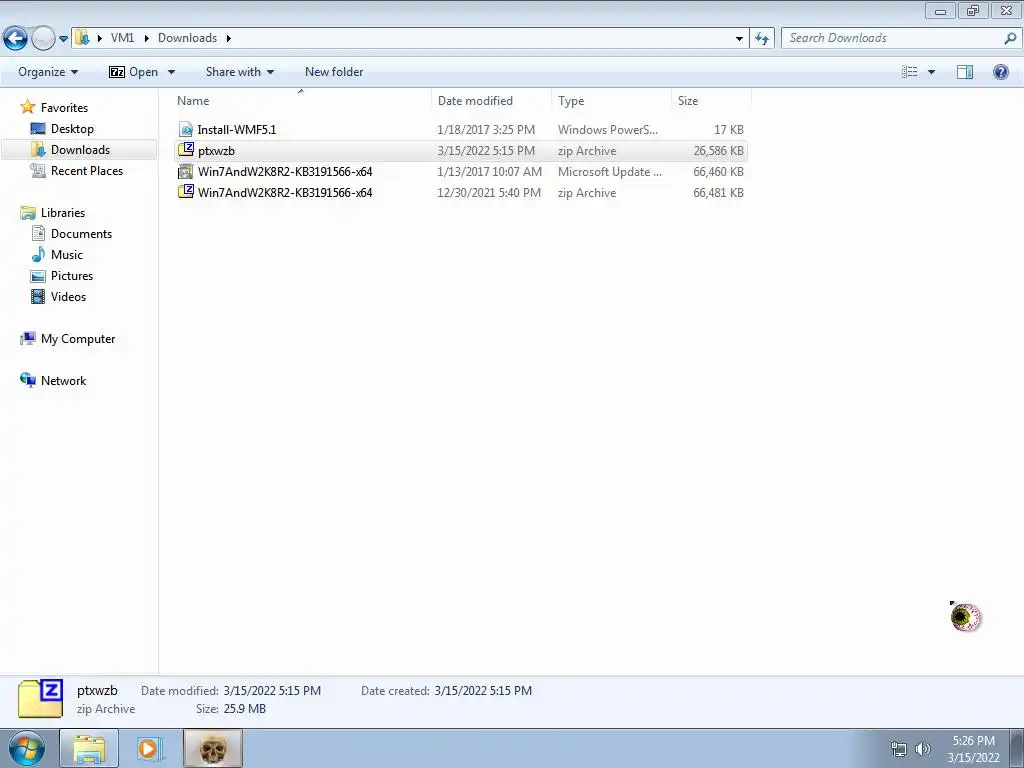Open the Share with menu

[240, 72]
